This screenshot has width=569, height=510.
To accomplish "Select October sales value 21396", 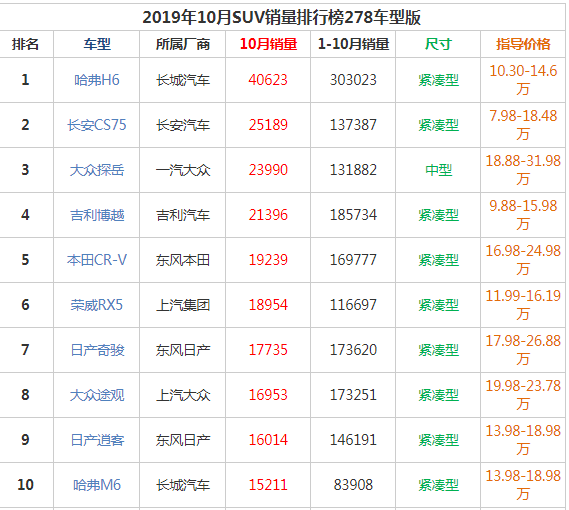I will point(268,215).
